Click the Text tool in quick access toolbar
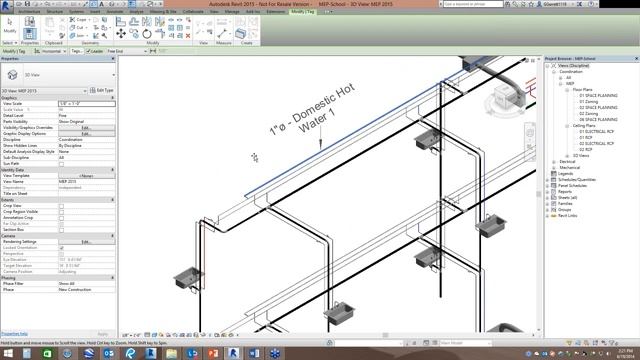The height and width of the screenshot is (360, 640). tap(102, 4)
